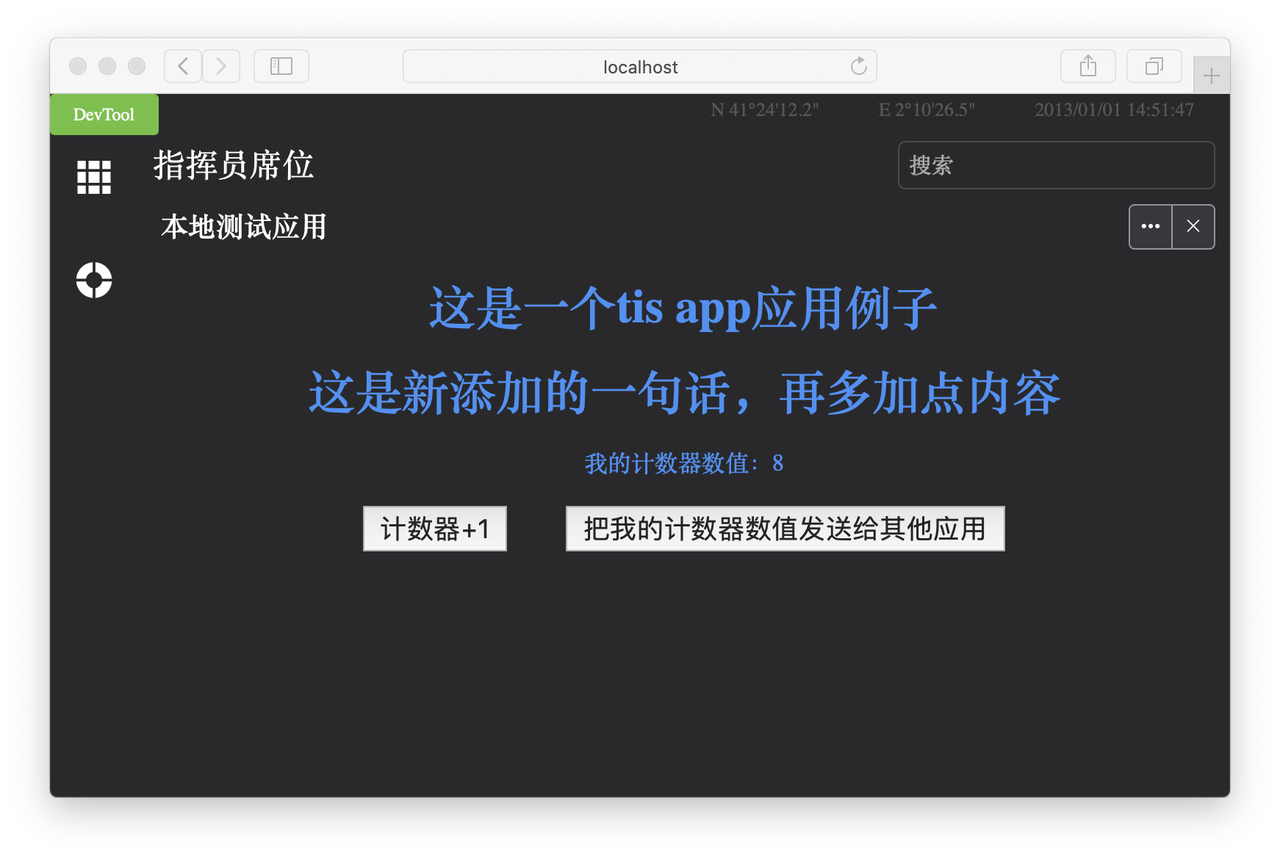This screenshot has height=859, width=1280.
Task: Go forward with browser forward arrow
Action: coord(221,66)
